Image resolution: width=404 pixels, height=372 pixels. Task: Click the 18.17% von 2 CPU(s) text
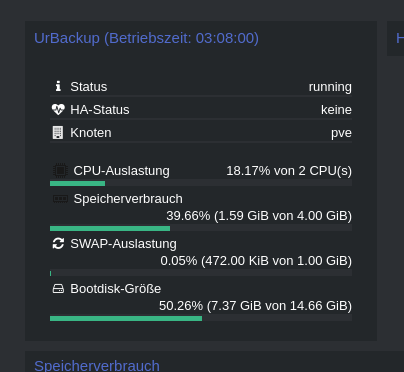pyautogui.click(x=289, y=171)
